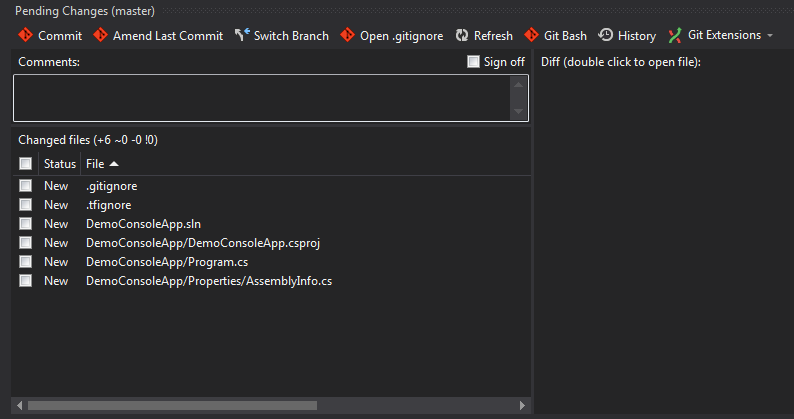Click the Git Extensions icon
The width and height of the screenshot is (794, 419).
coord(676,35)
